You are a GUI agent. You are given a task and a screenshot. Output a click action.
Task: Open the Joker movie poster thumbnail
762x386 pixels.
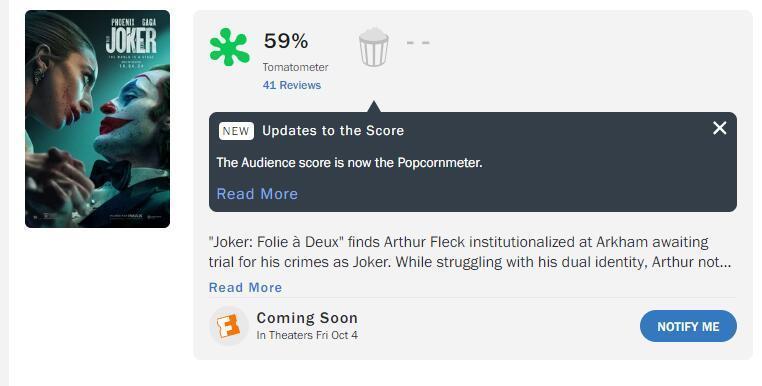coord(98,119)
